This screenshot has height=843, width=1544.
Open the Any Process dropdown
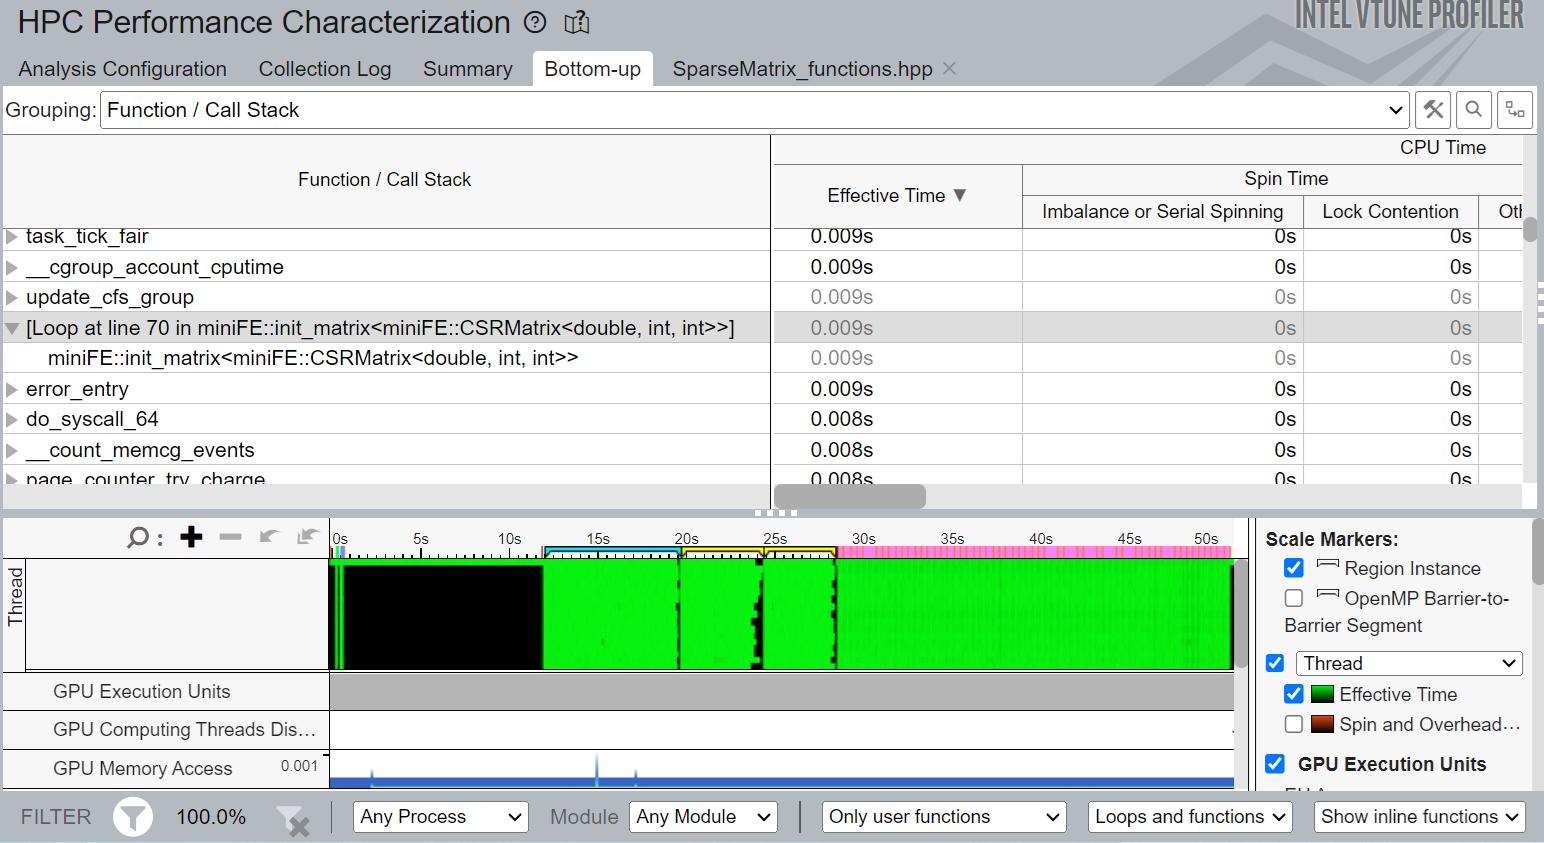(x=441, y=817)
